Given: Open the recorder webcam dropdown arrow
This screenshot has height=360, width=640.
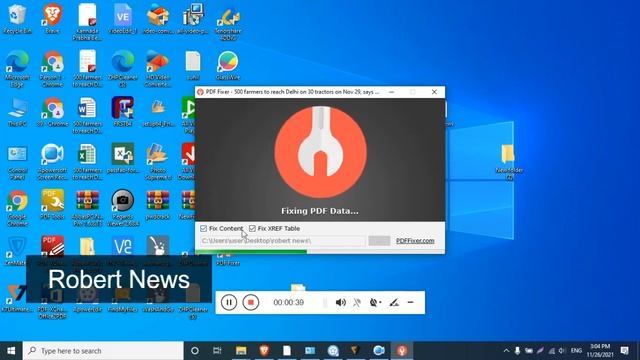Looking at the screenshot, I should (380, 302).
